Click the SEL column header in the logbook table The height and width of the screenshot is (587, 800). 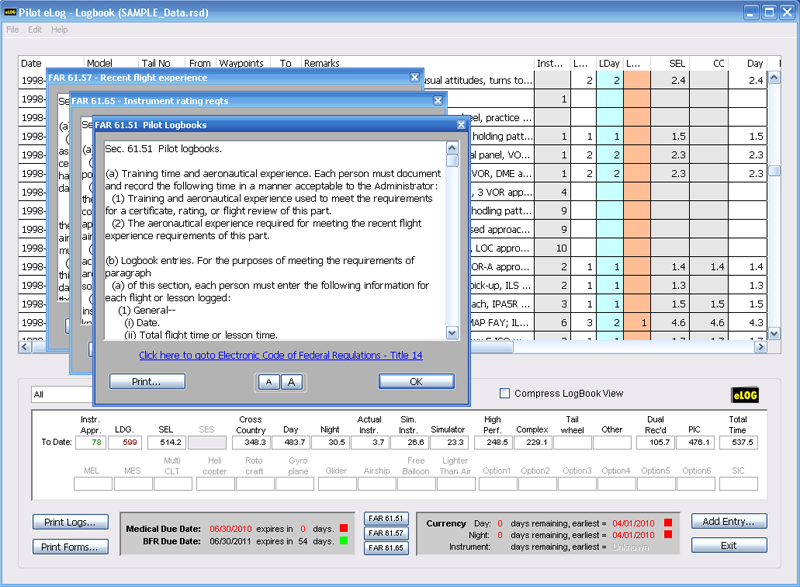point(670,63)
